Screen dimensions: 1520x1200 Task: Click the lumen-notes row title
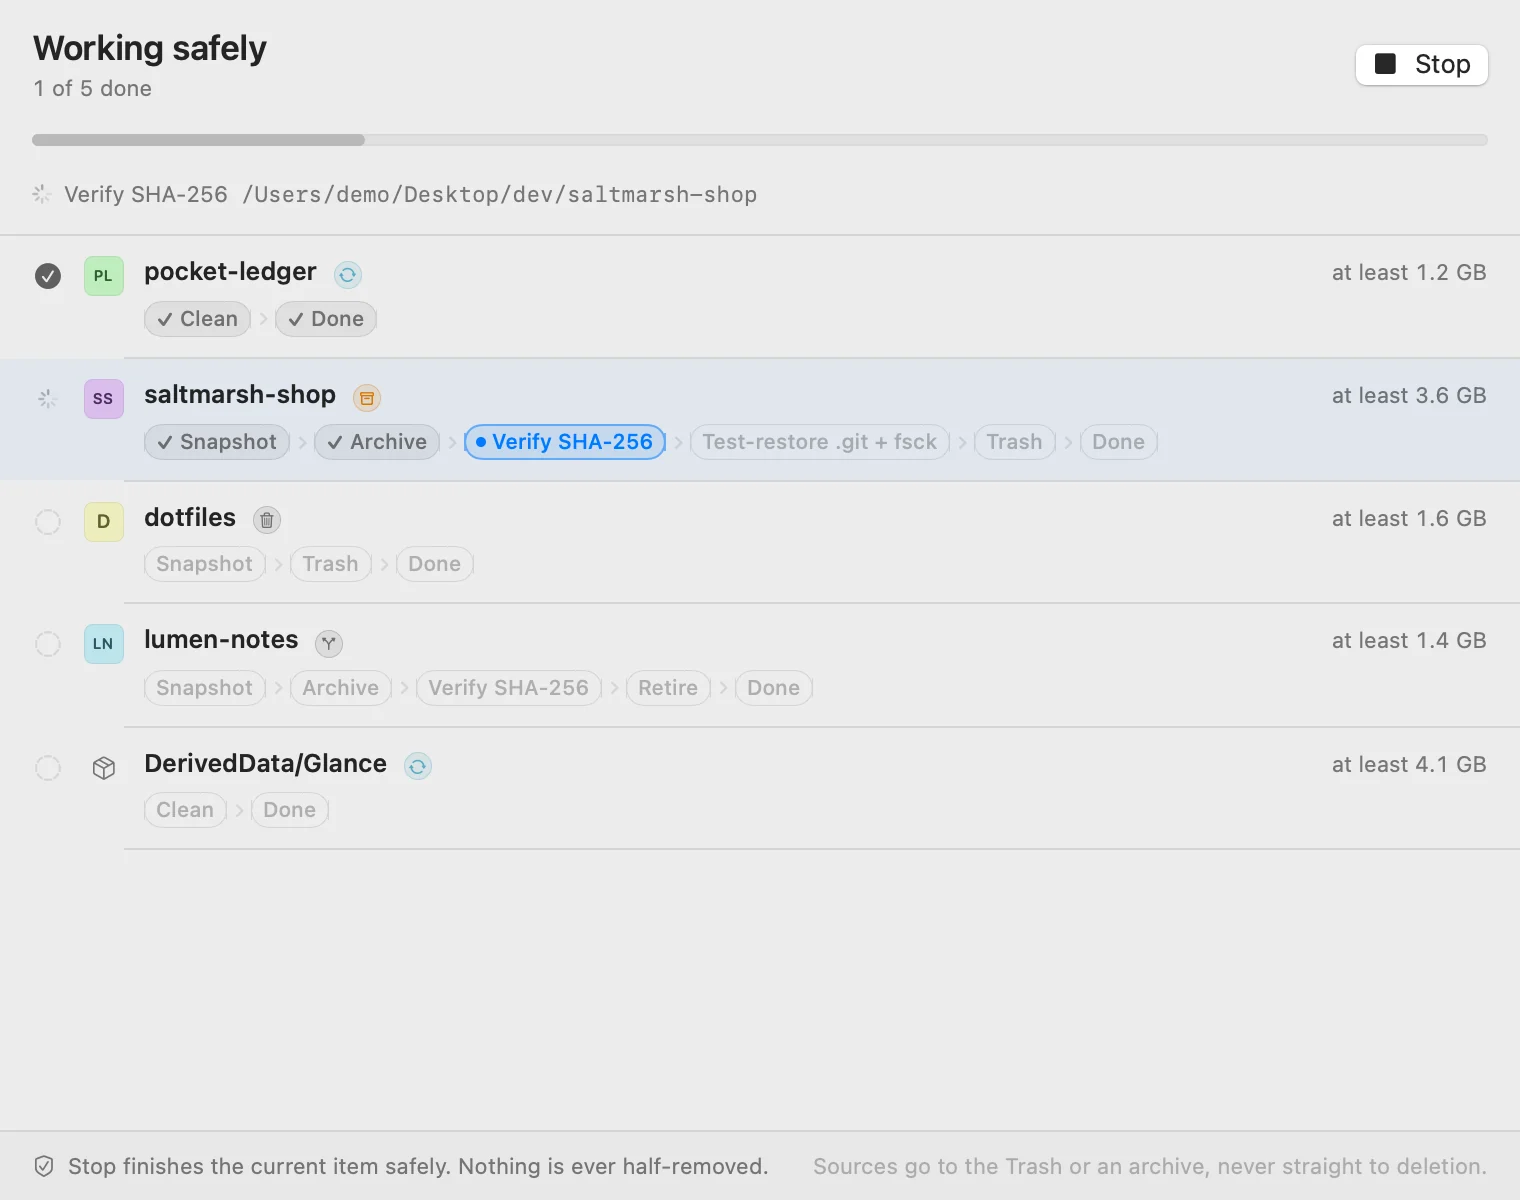221,640
